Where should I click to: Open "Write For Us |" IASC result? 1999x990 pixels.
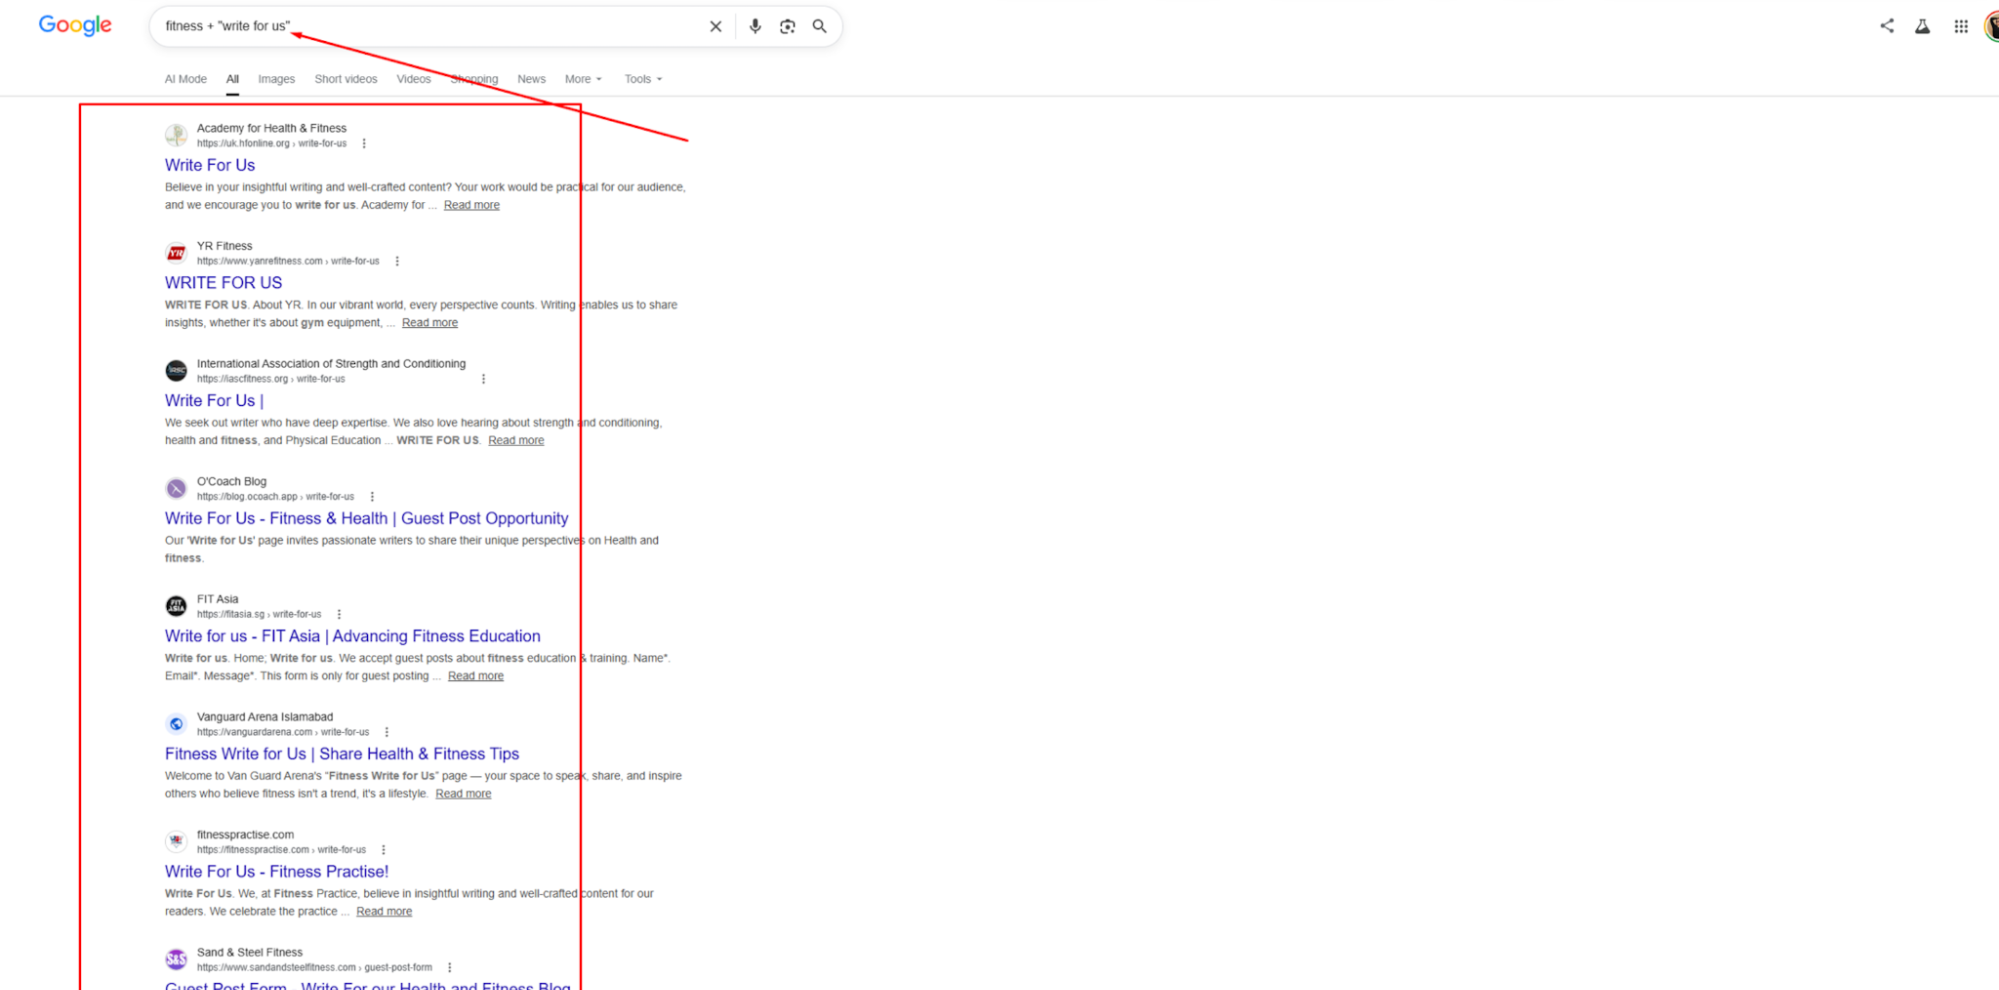[214, 401]
